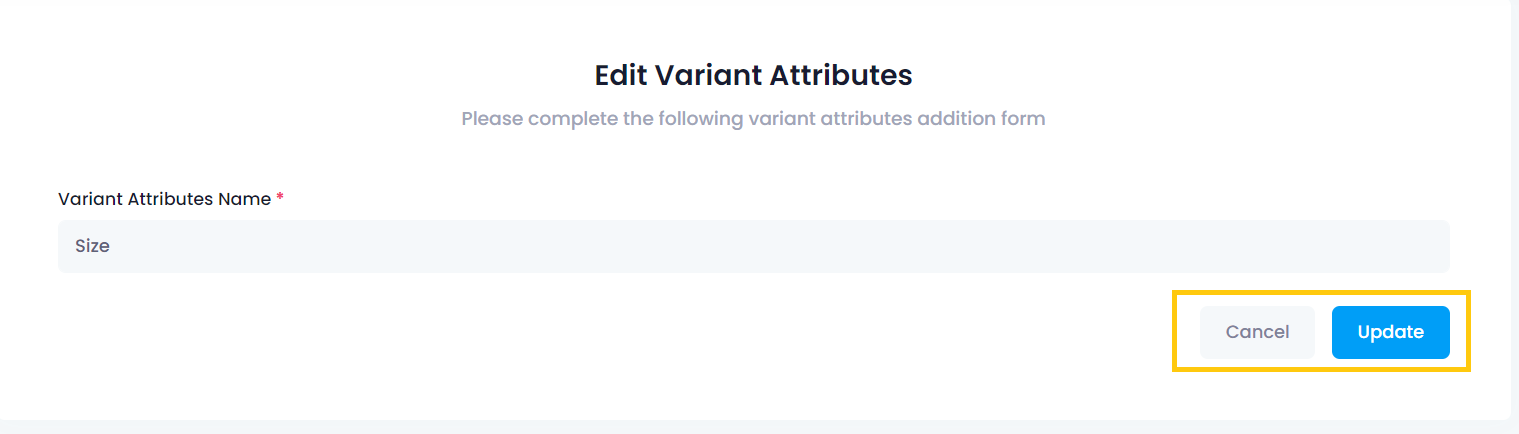Cancel editing the variant attribute
Viewport: 1519px width, 434px height.
pos(1257,332)
